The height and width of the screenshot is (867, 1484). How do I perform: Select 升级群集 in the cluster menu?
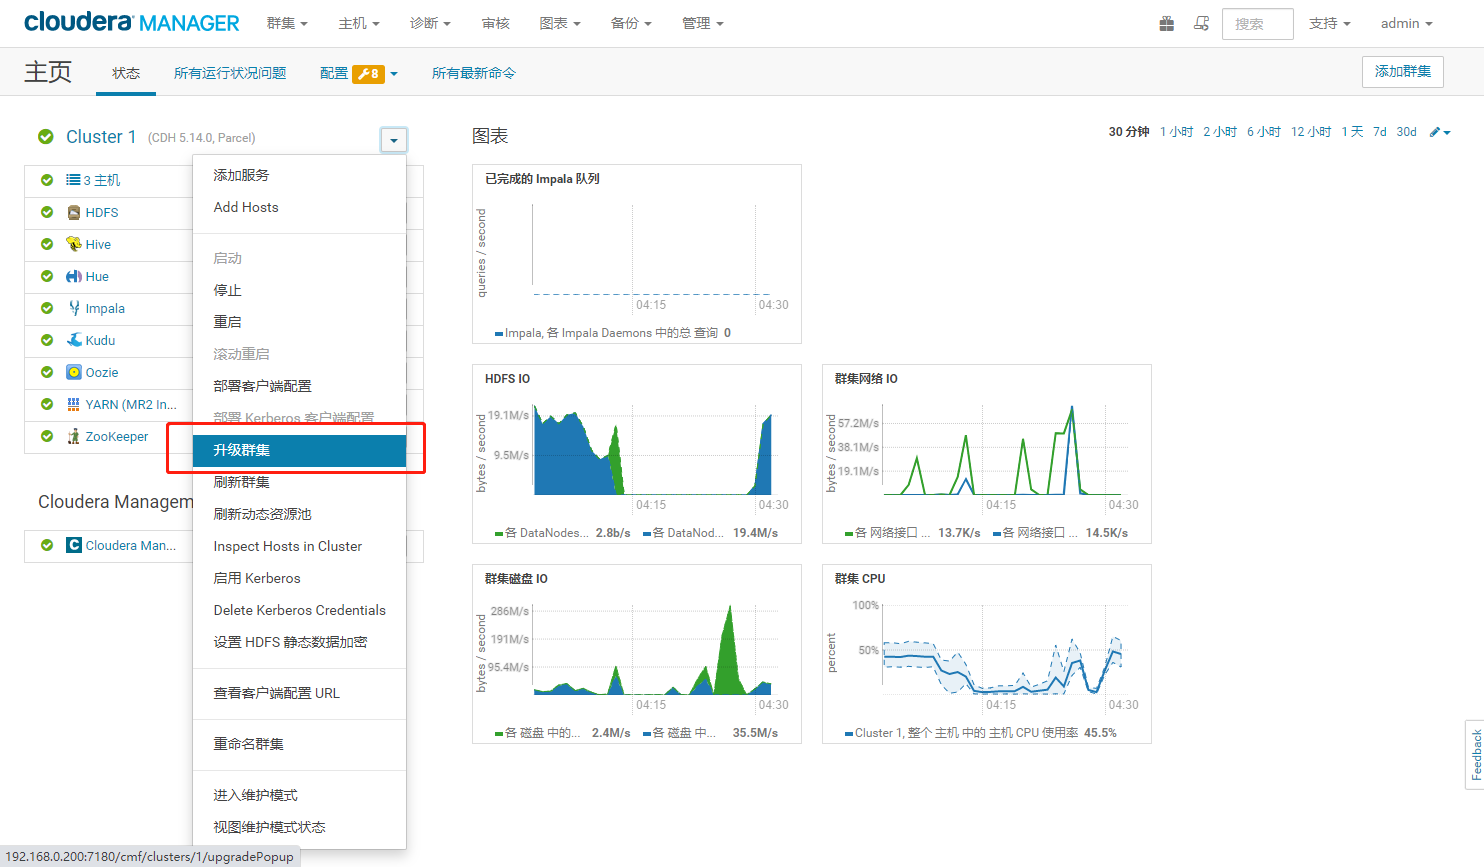299,450
